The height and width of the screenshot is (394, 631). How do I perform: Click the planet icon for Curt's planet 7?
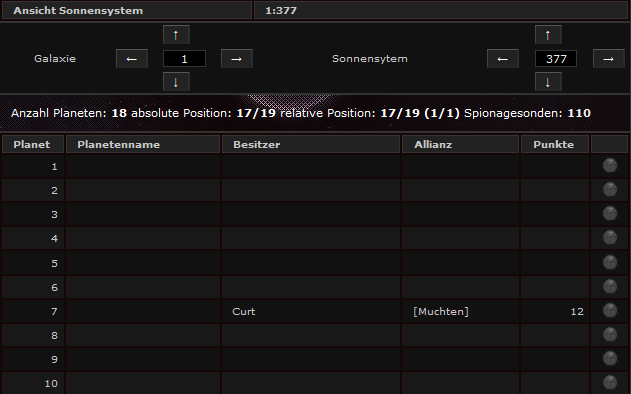[610, 310]
